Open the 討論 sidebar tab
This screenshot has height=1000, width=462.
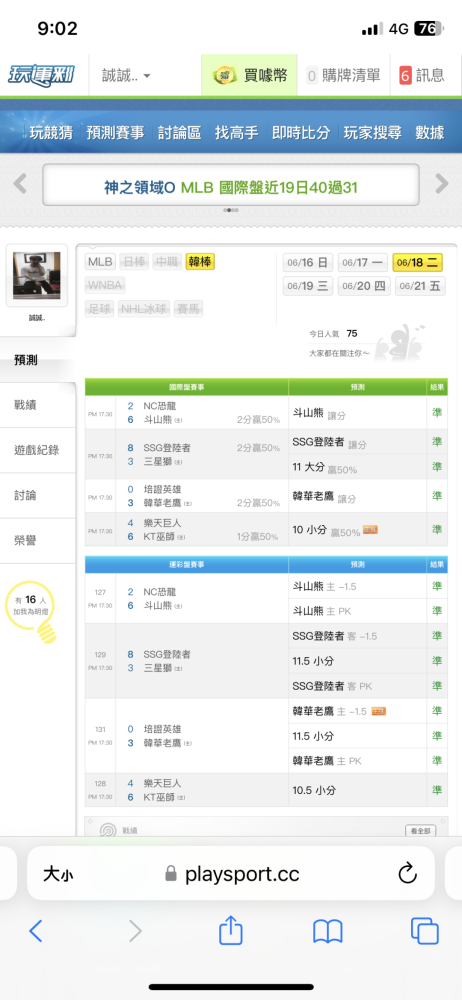(x=38, y=496)
